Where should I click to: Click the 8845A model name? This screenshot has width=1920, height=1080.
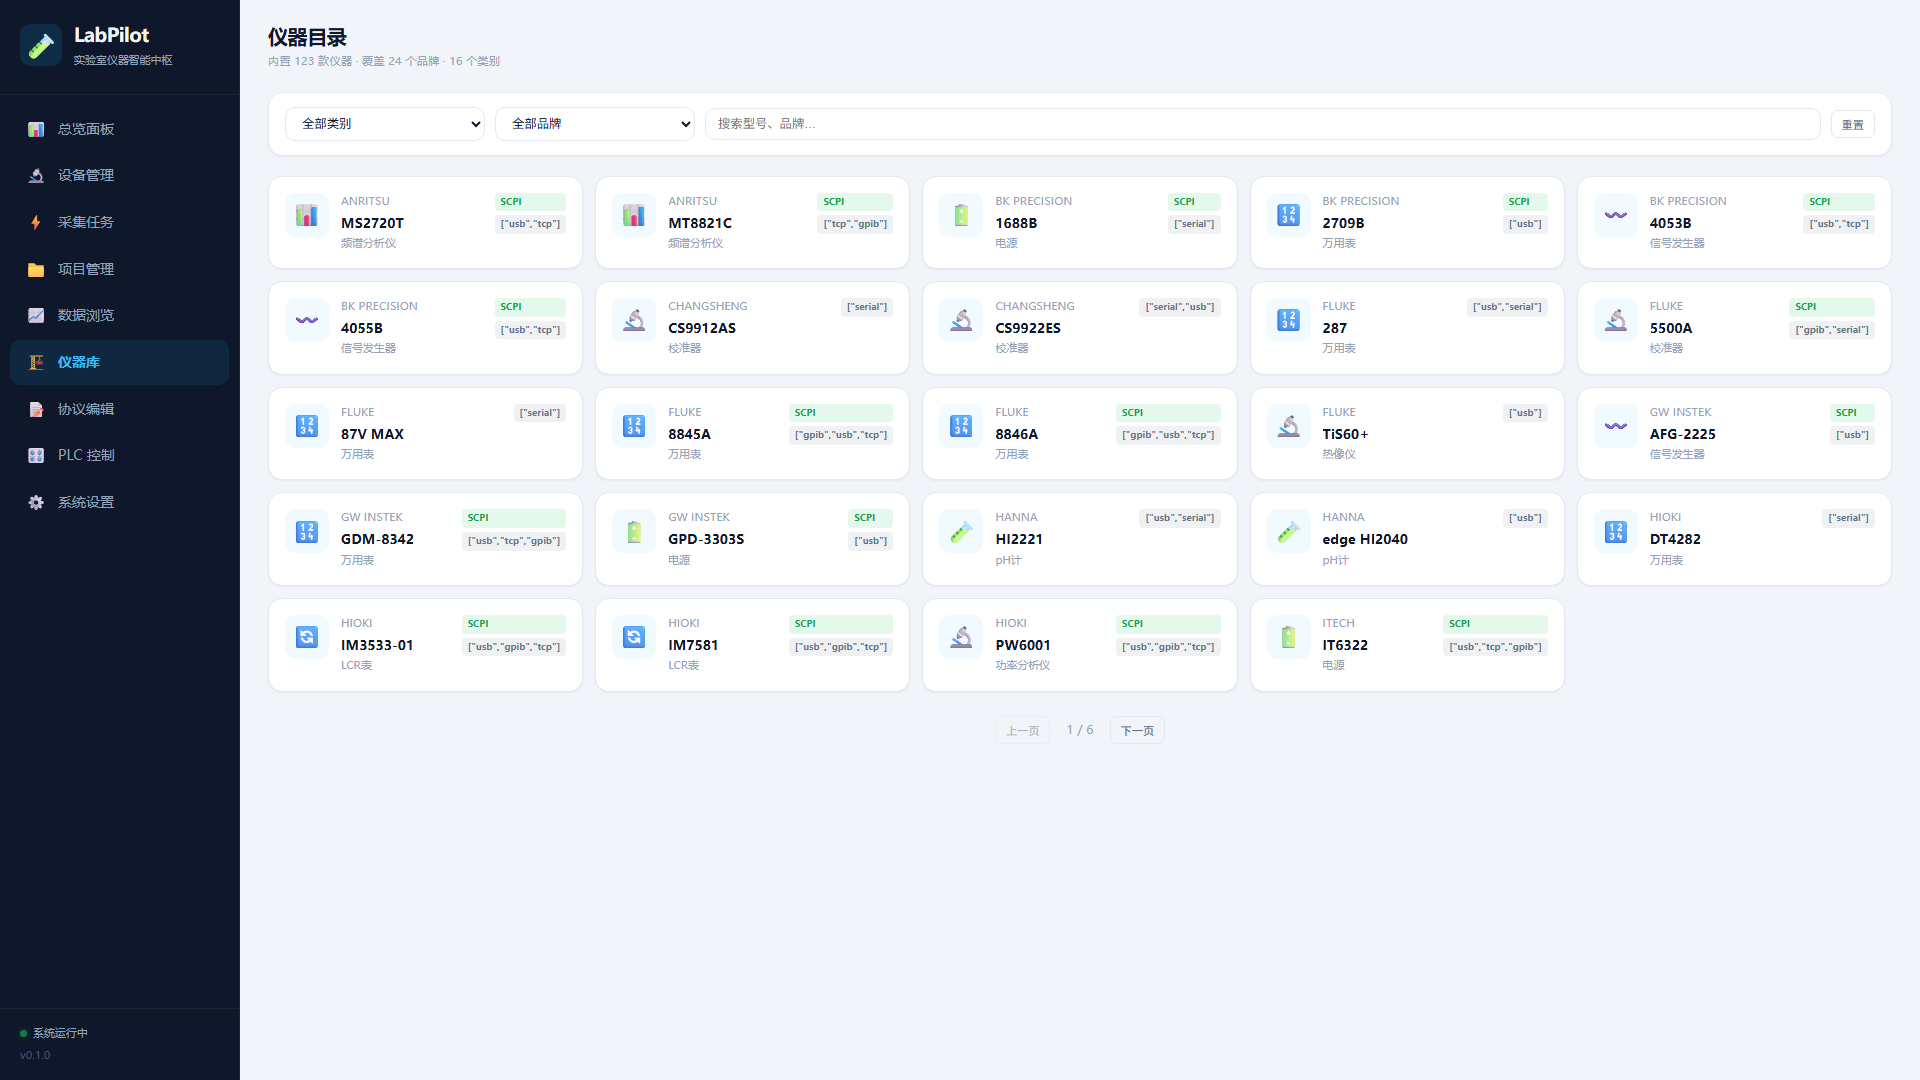point(690,434)
